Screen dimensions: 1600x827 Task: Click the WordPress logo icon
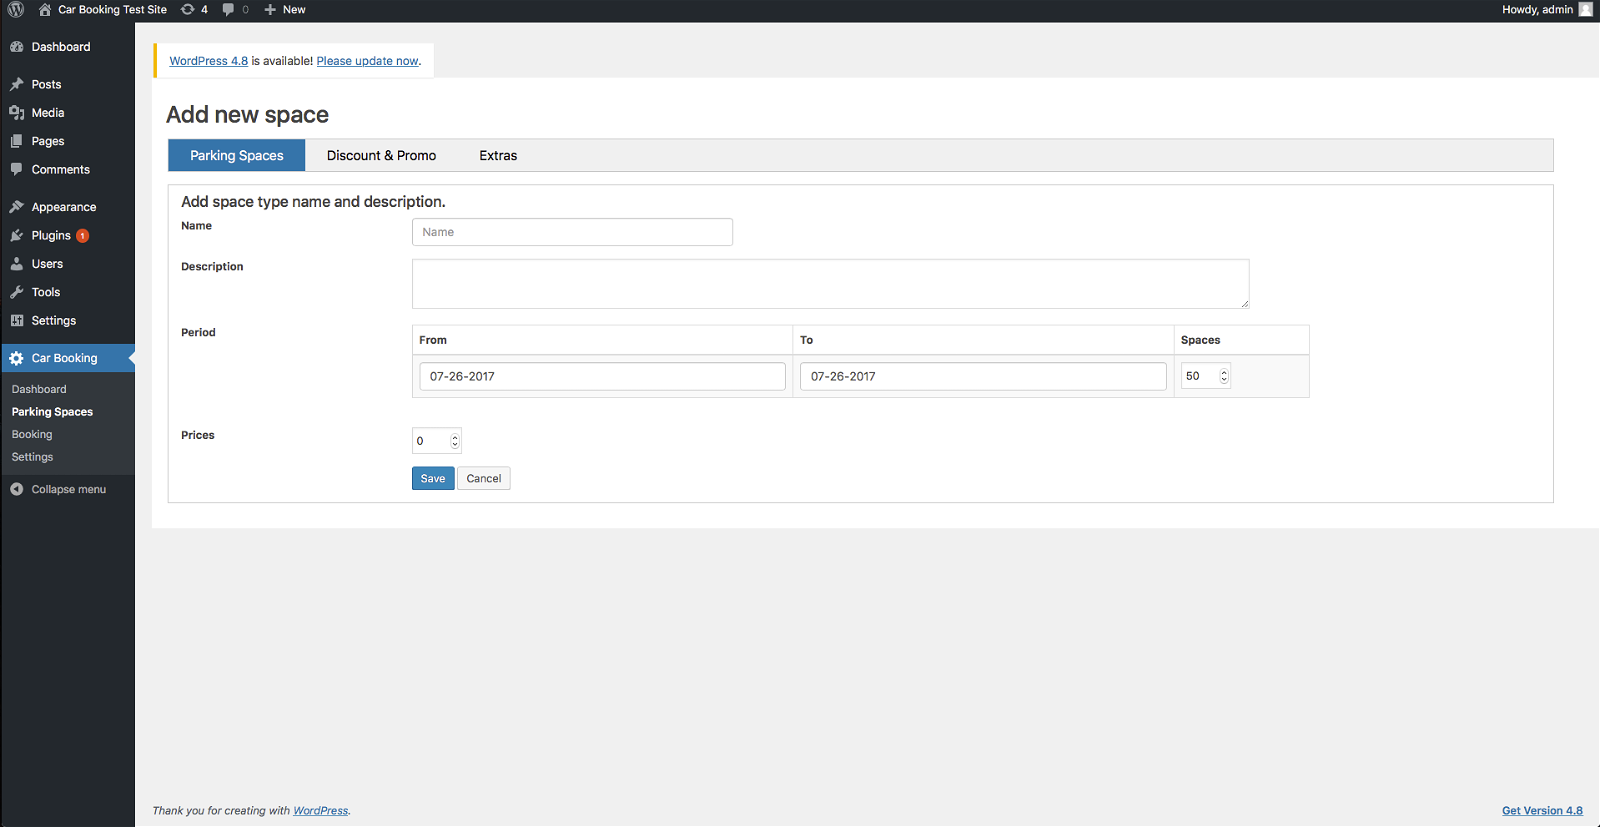[x=16, y=10]
